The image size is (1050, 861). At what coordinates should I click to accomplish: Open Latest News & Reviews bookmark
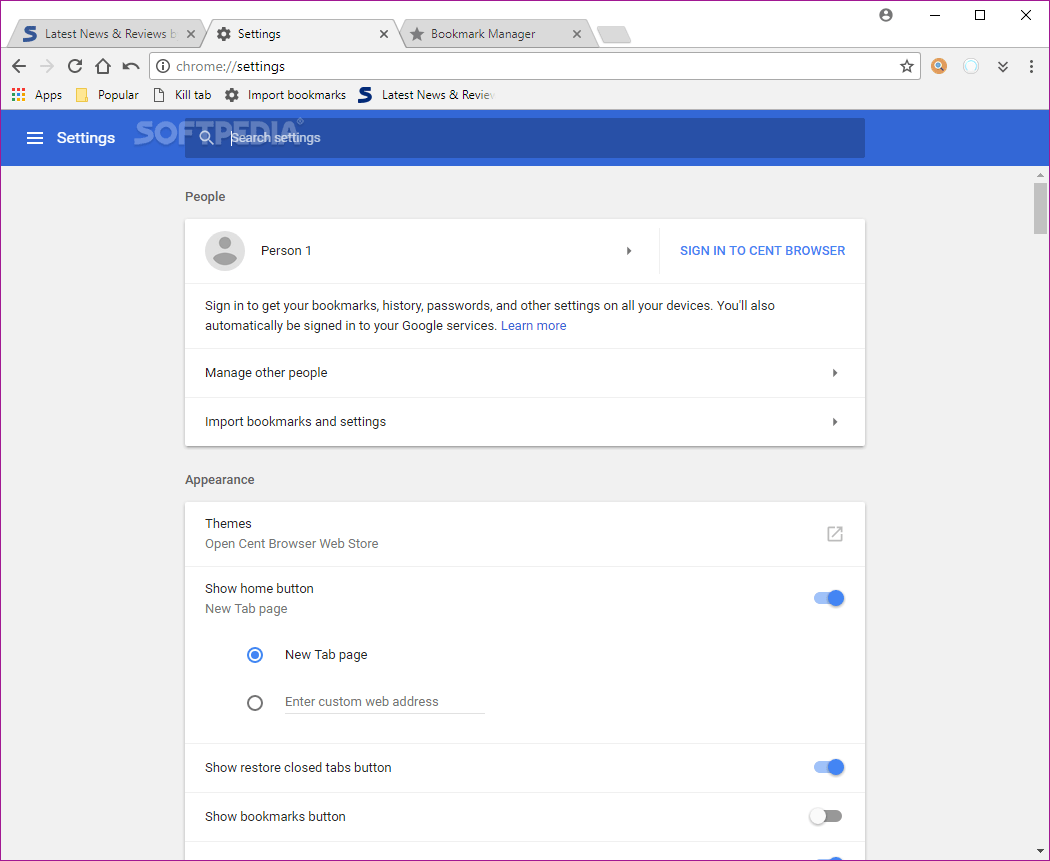(x=427, y=95)
